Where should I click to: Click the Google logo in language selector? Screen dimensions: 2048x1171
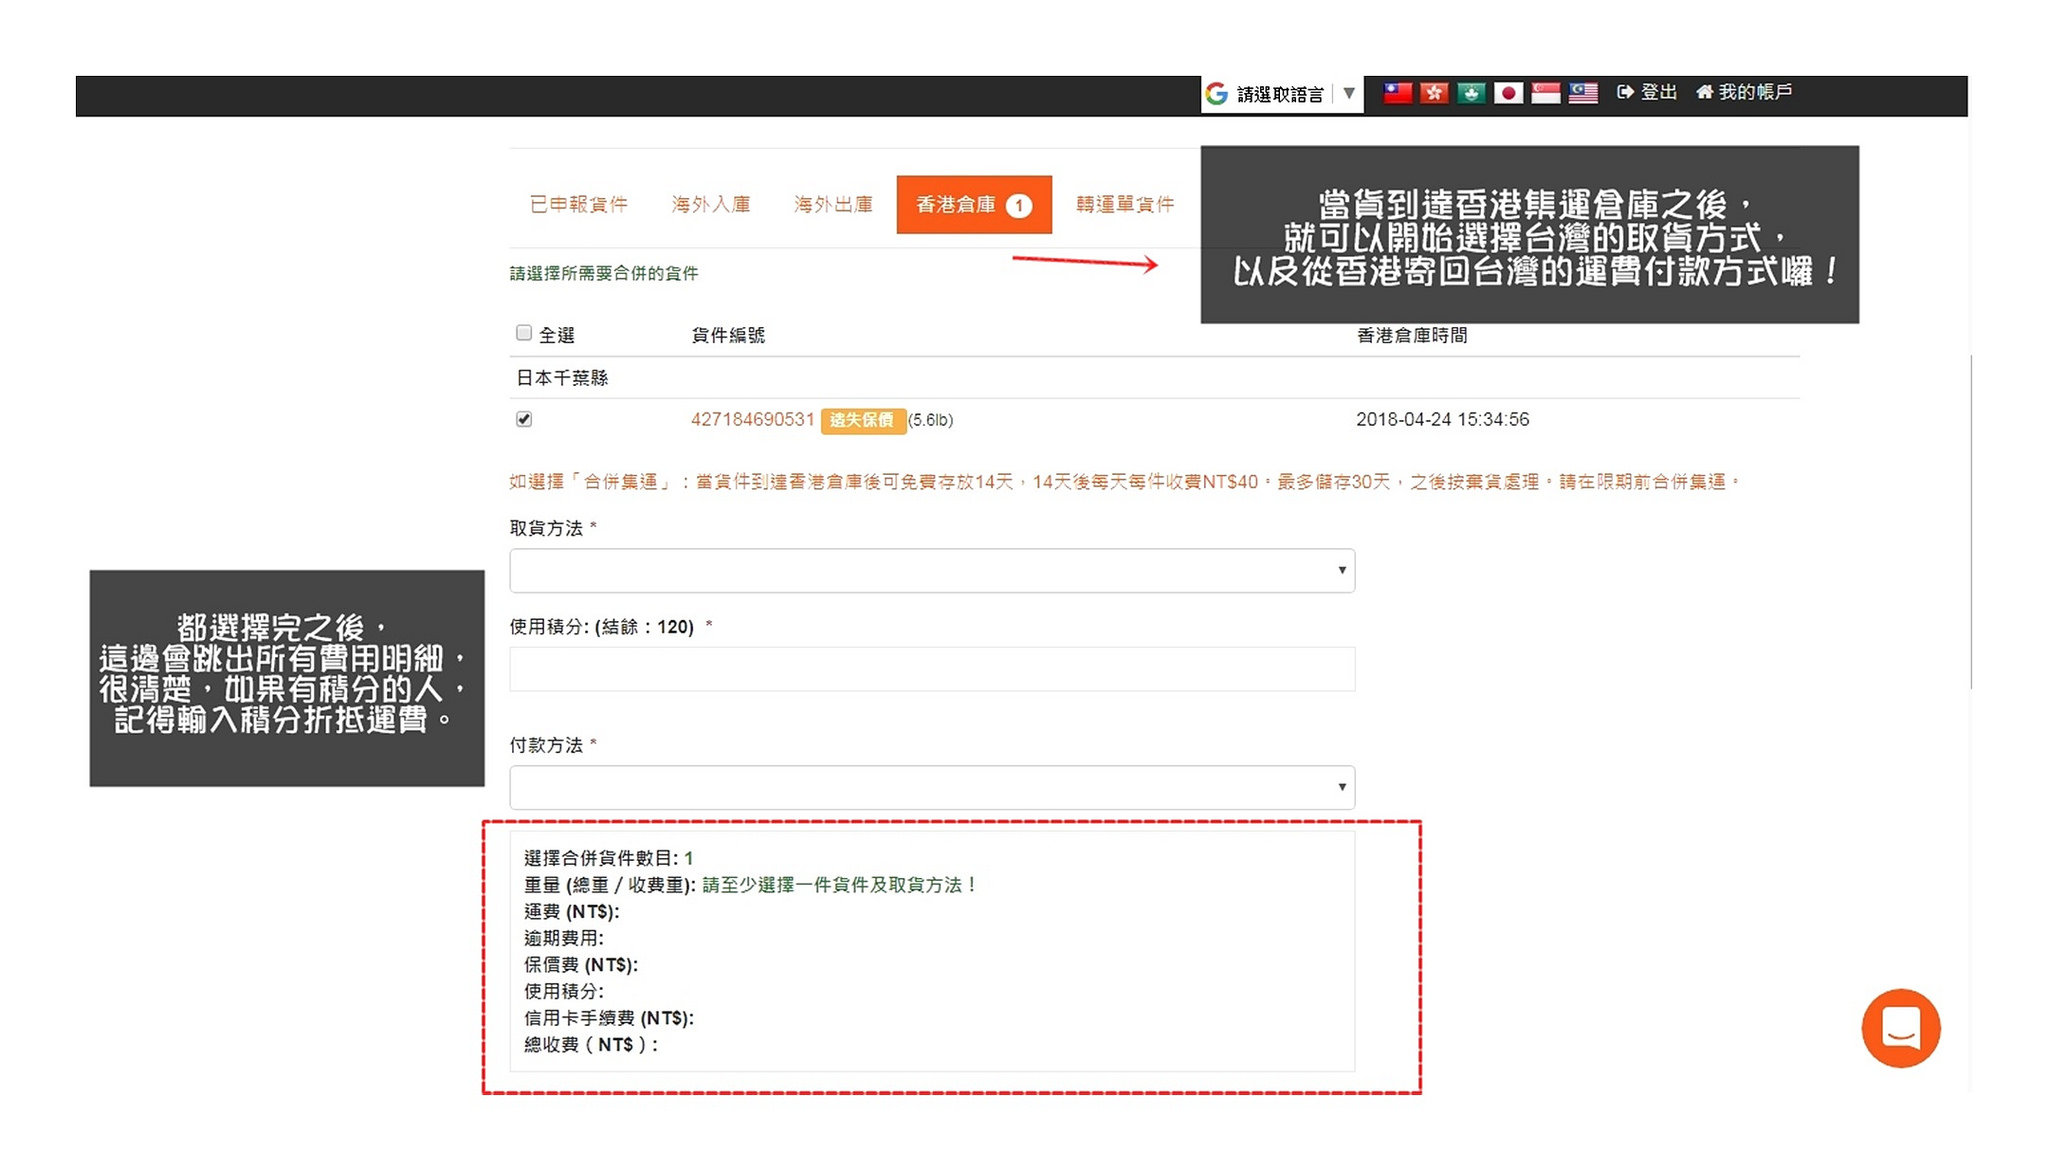click(1217, 94)
